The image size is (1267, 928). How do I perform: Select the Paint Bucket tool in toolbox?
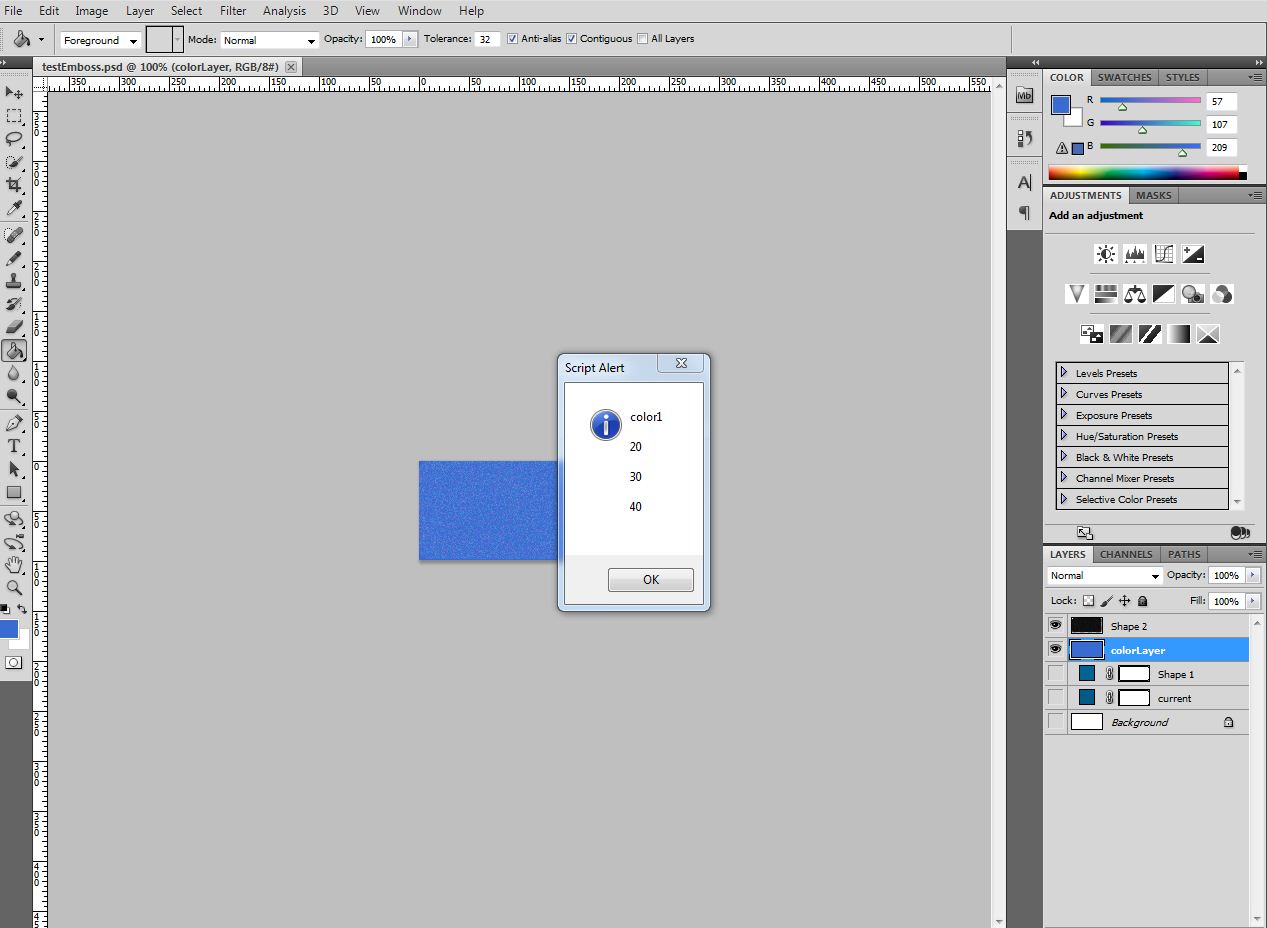[x=14, y=350]
